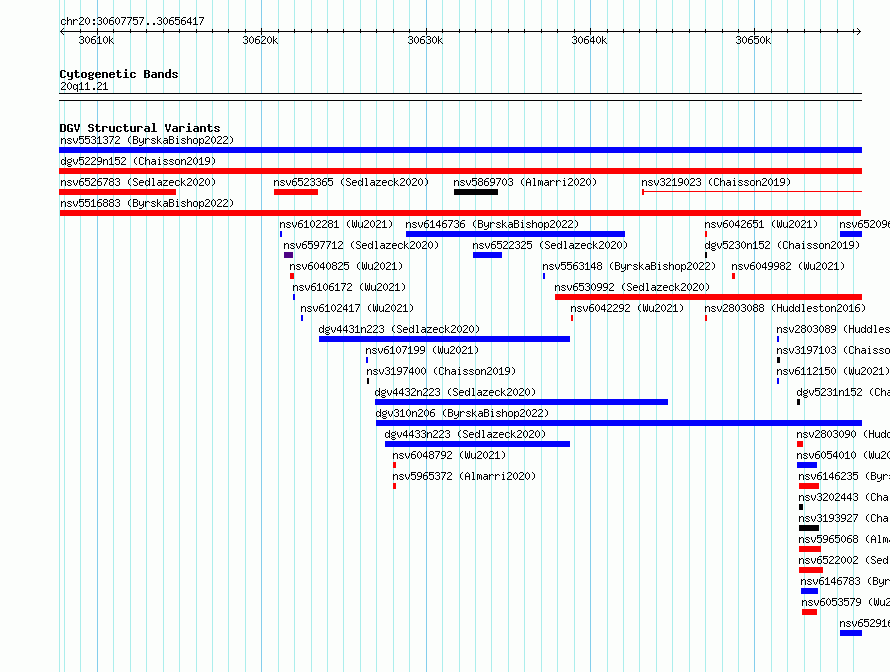This screenshot has height=672, width=890.
Task: Open the nsv6102417 (Wu2021) label
Action: [x=357, y=308]
